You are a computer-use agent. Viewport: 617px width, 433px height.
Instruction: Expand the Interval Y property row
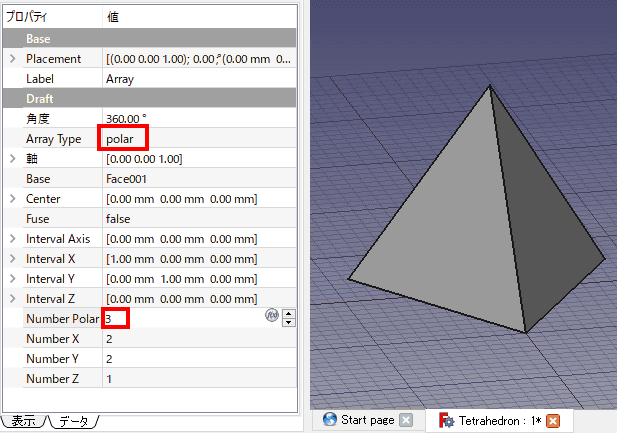point(13,279)
